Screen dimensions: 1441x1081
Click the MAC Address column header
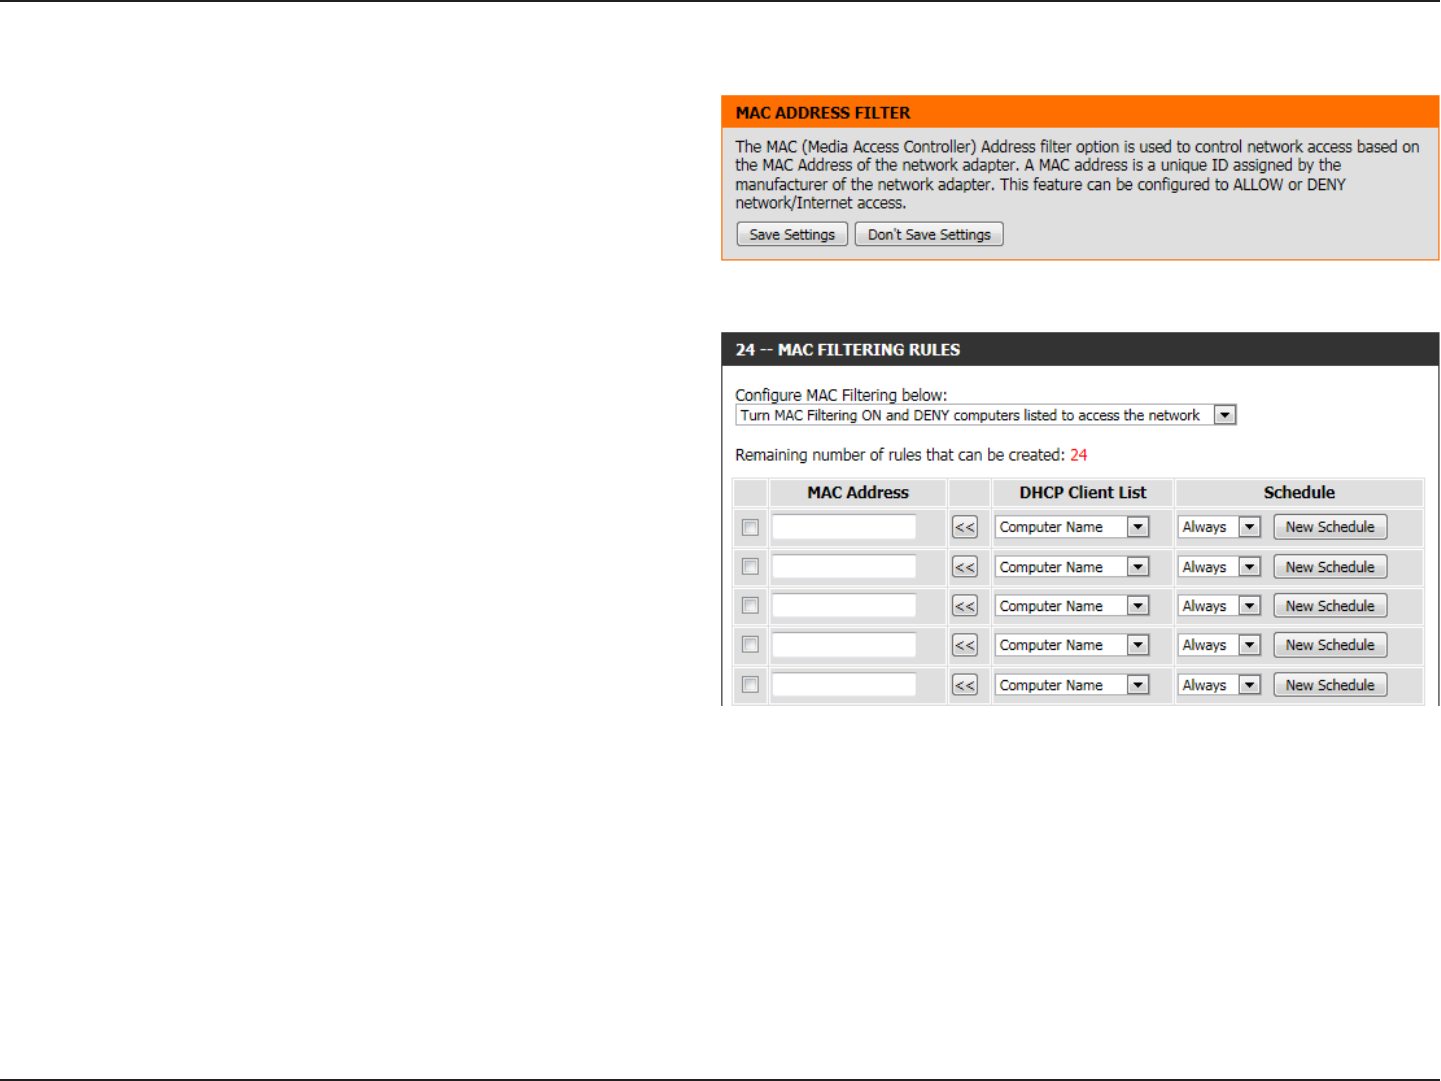[x=858, y=492]
